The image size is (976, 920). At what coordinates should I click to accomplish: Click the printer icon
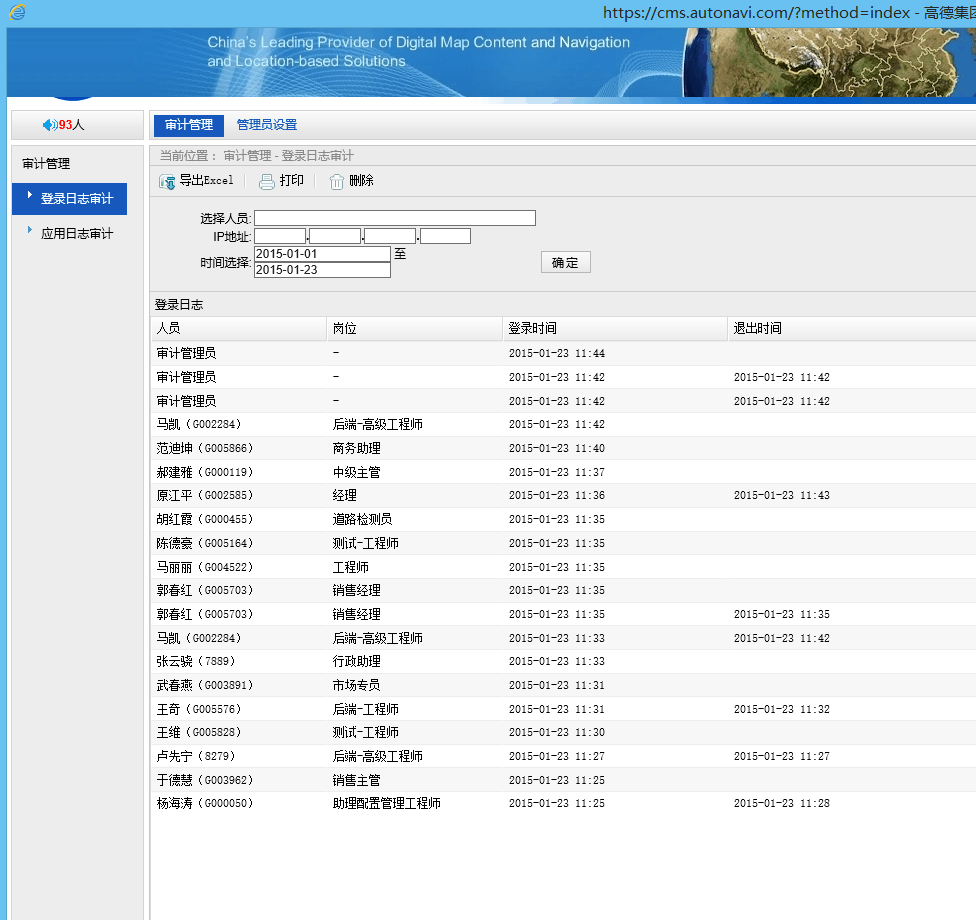(x=266, y=181)
